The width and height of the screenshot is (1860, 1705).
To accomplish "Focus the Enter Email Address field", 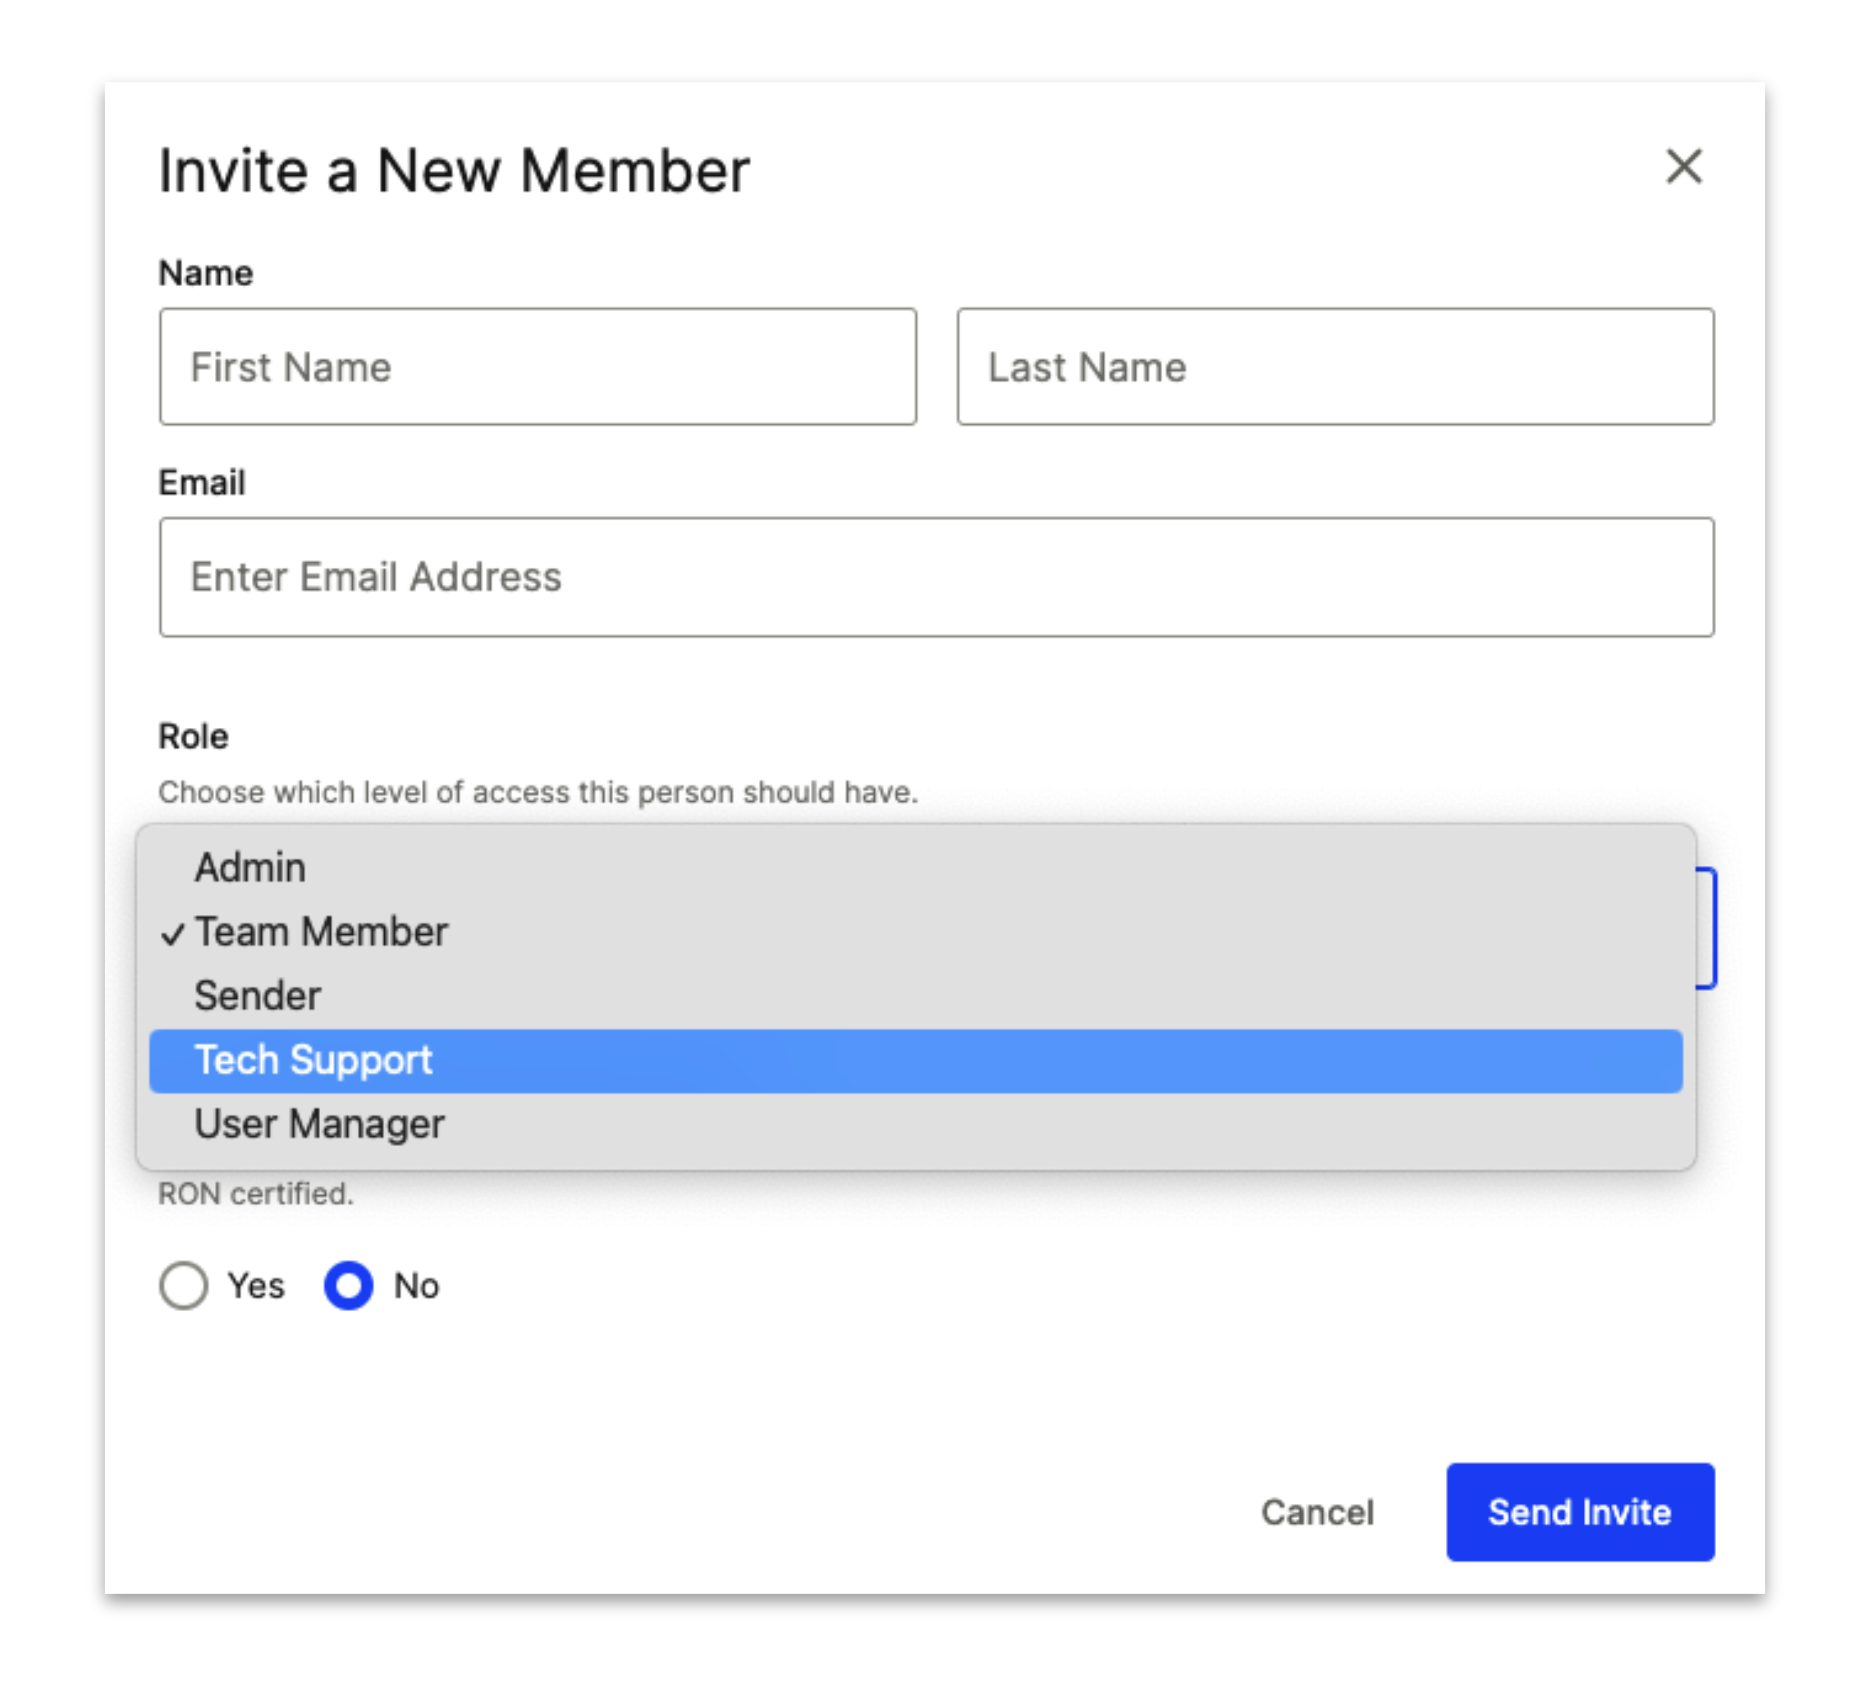I will pyautogui.click(x=936, y=577).
